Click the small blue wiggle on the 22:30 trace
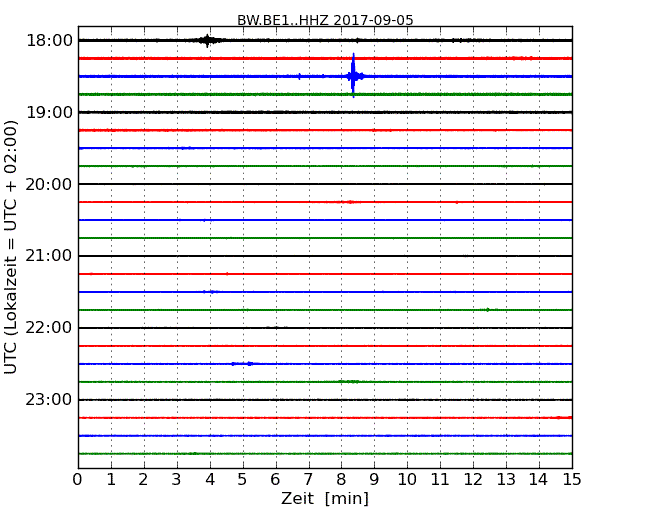The image size is (650, 520). pyautogui.click(x=245, y=364)
